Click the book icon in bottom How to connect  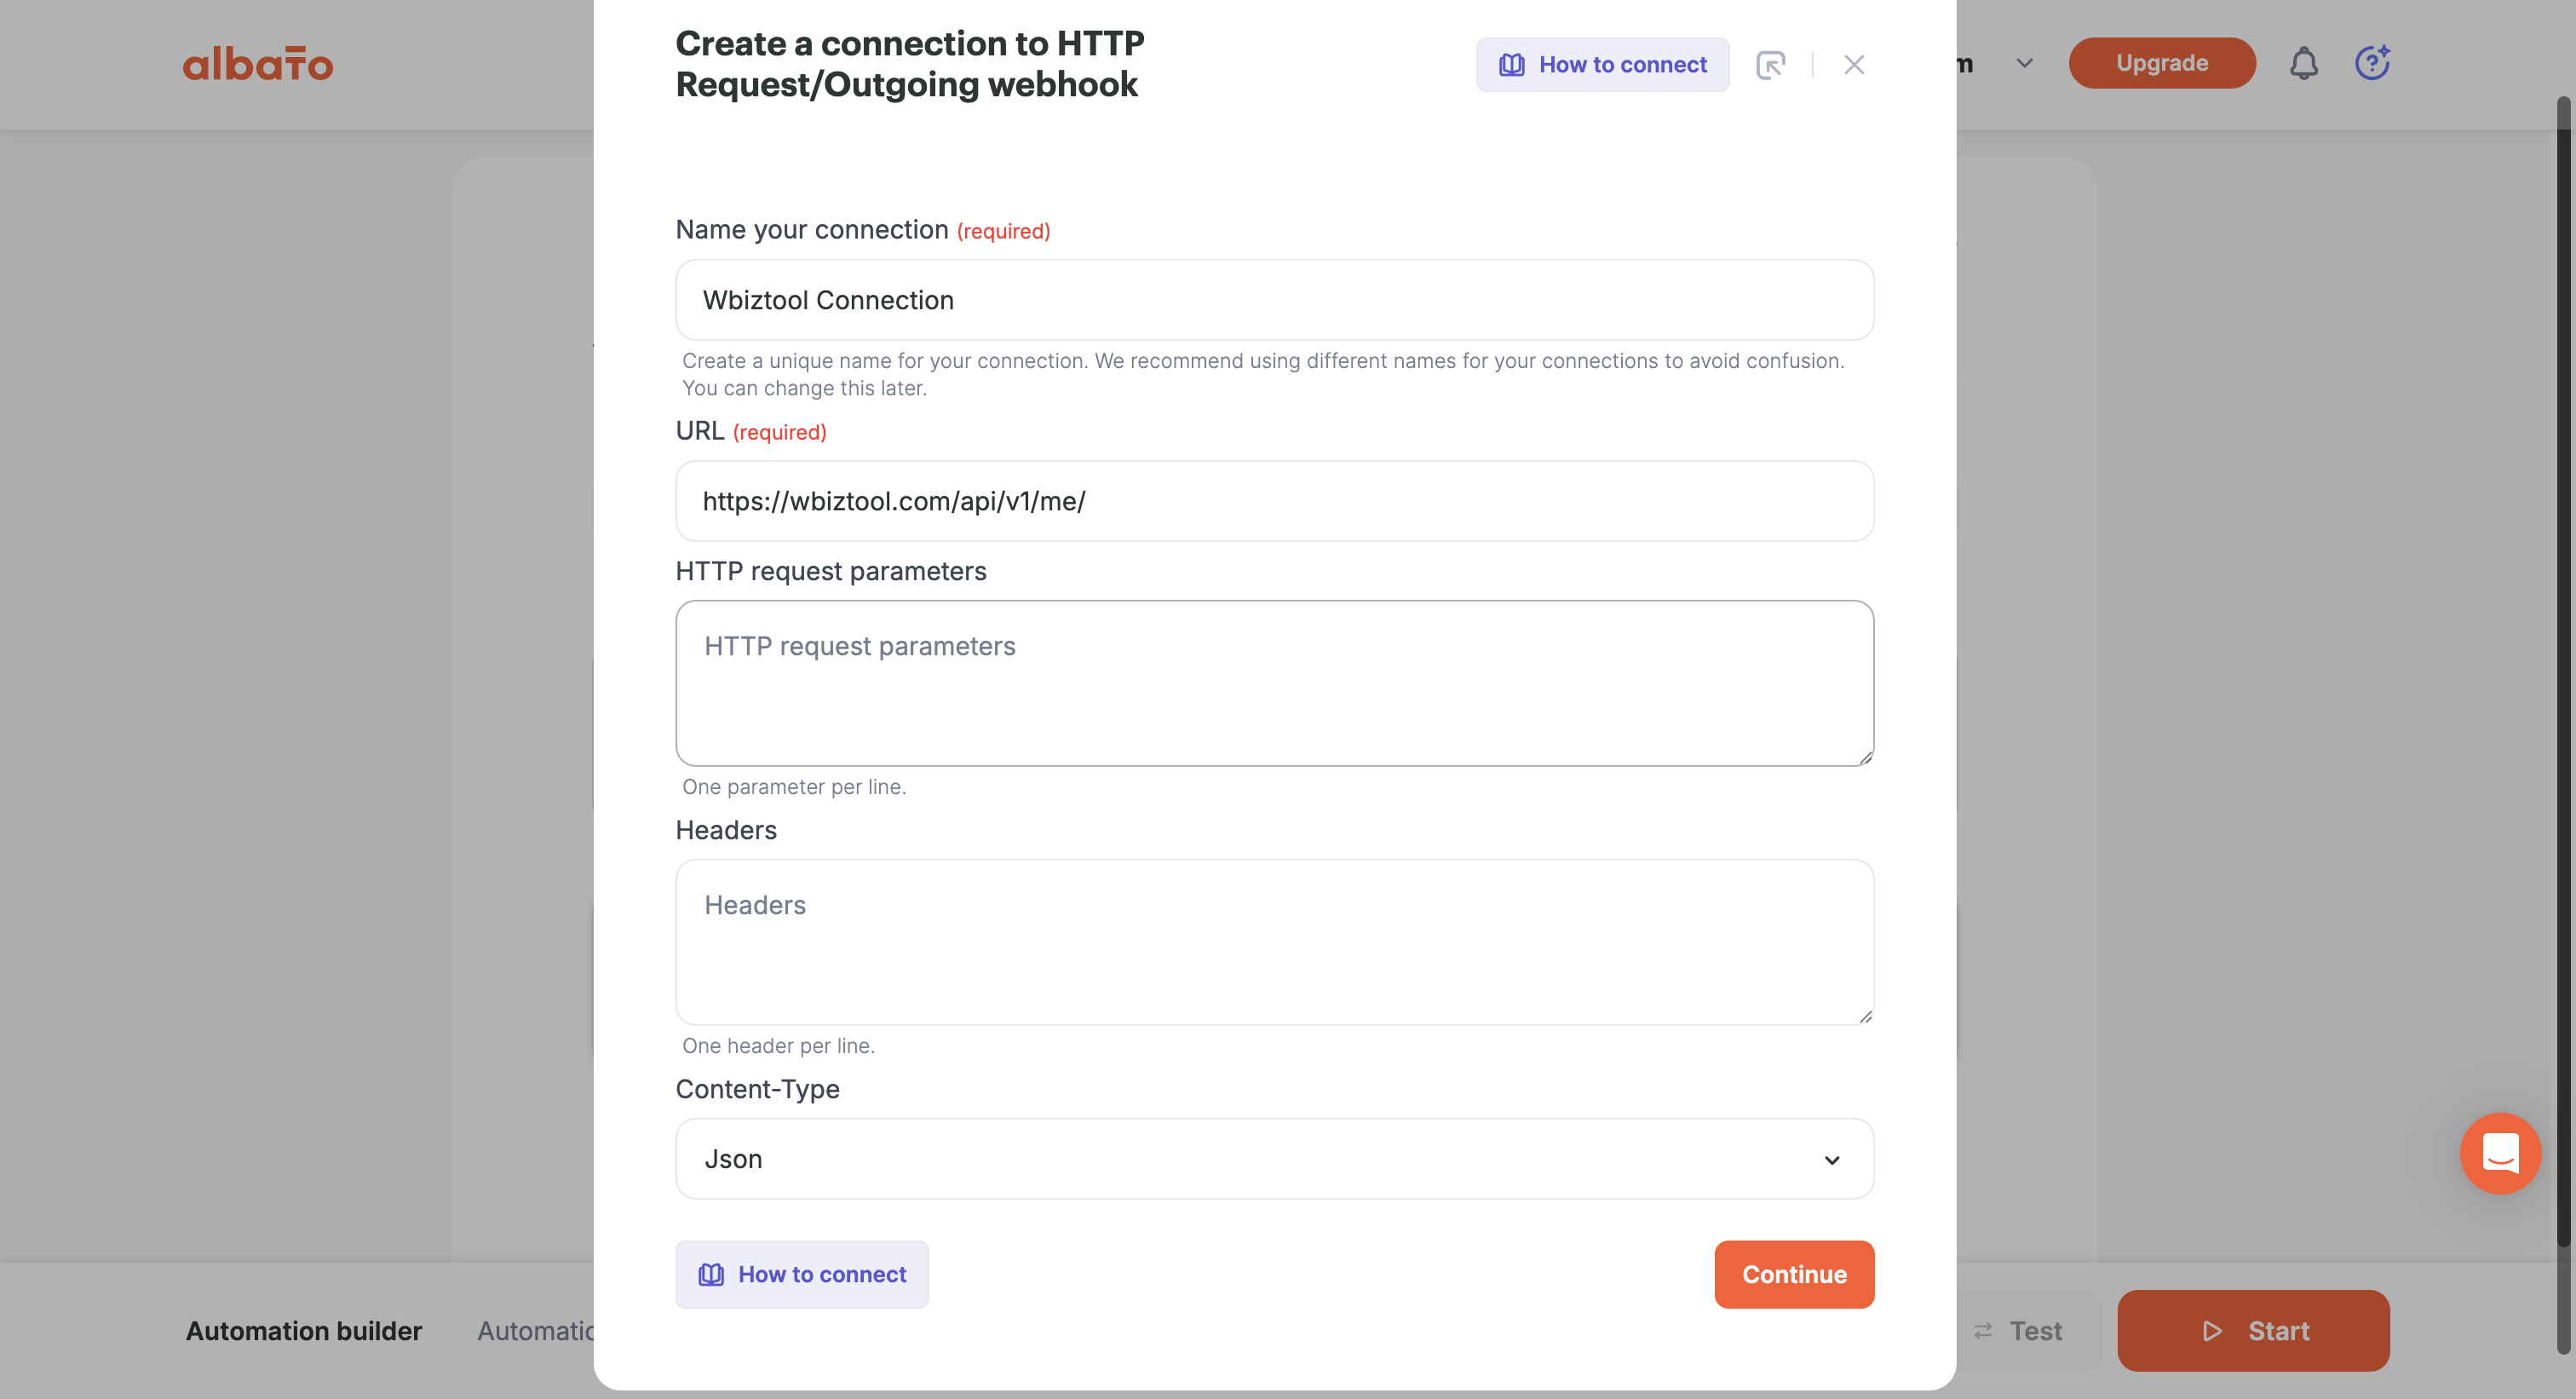tap(711, 1274)
